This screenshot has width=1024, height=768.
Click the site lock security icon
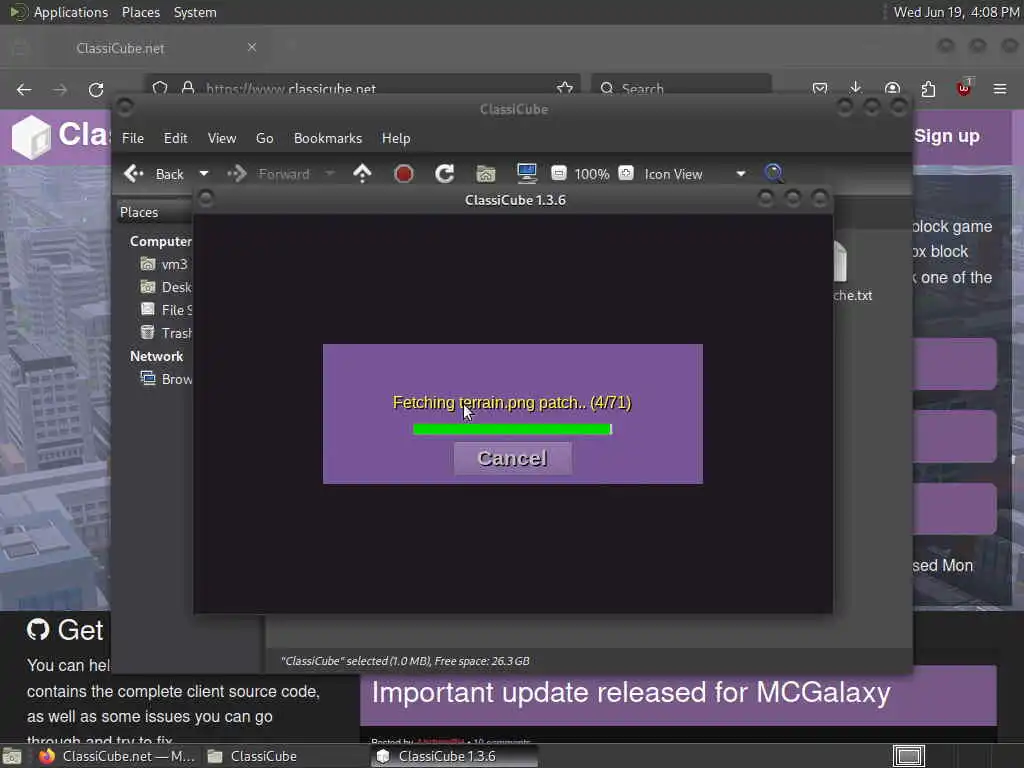click(188, 88)
